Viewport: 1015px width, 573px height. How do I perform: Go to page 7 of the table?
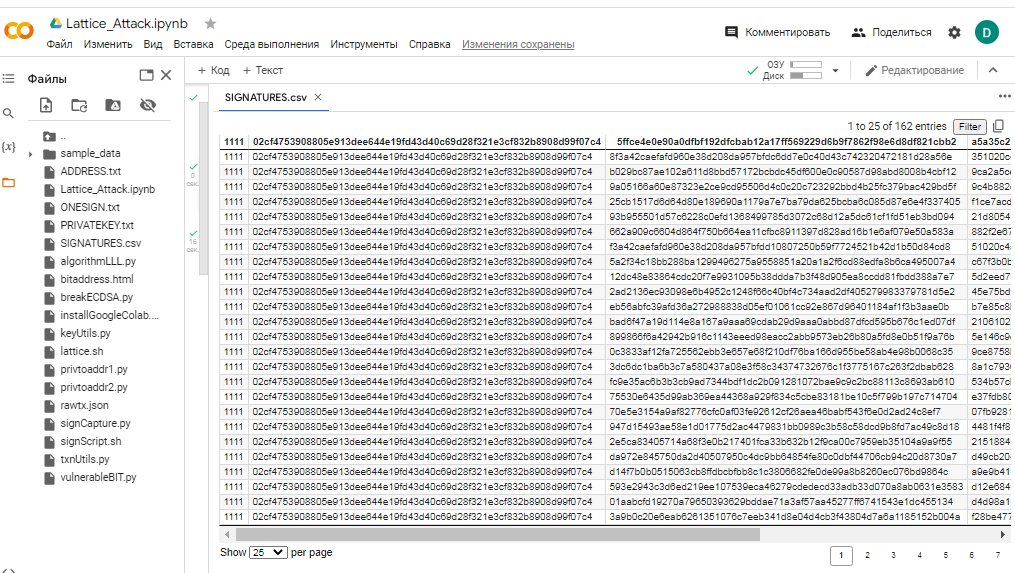(x=998, y=555)
